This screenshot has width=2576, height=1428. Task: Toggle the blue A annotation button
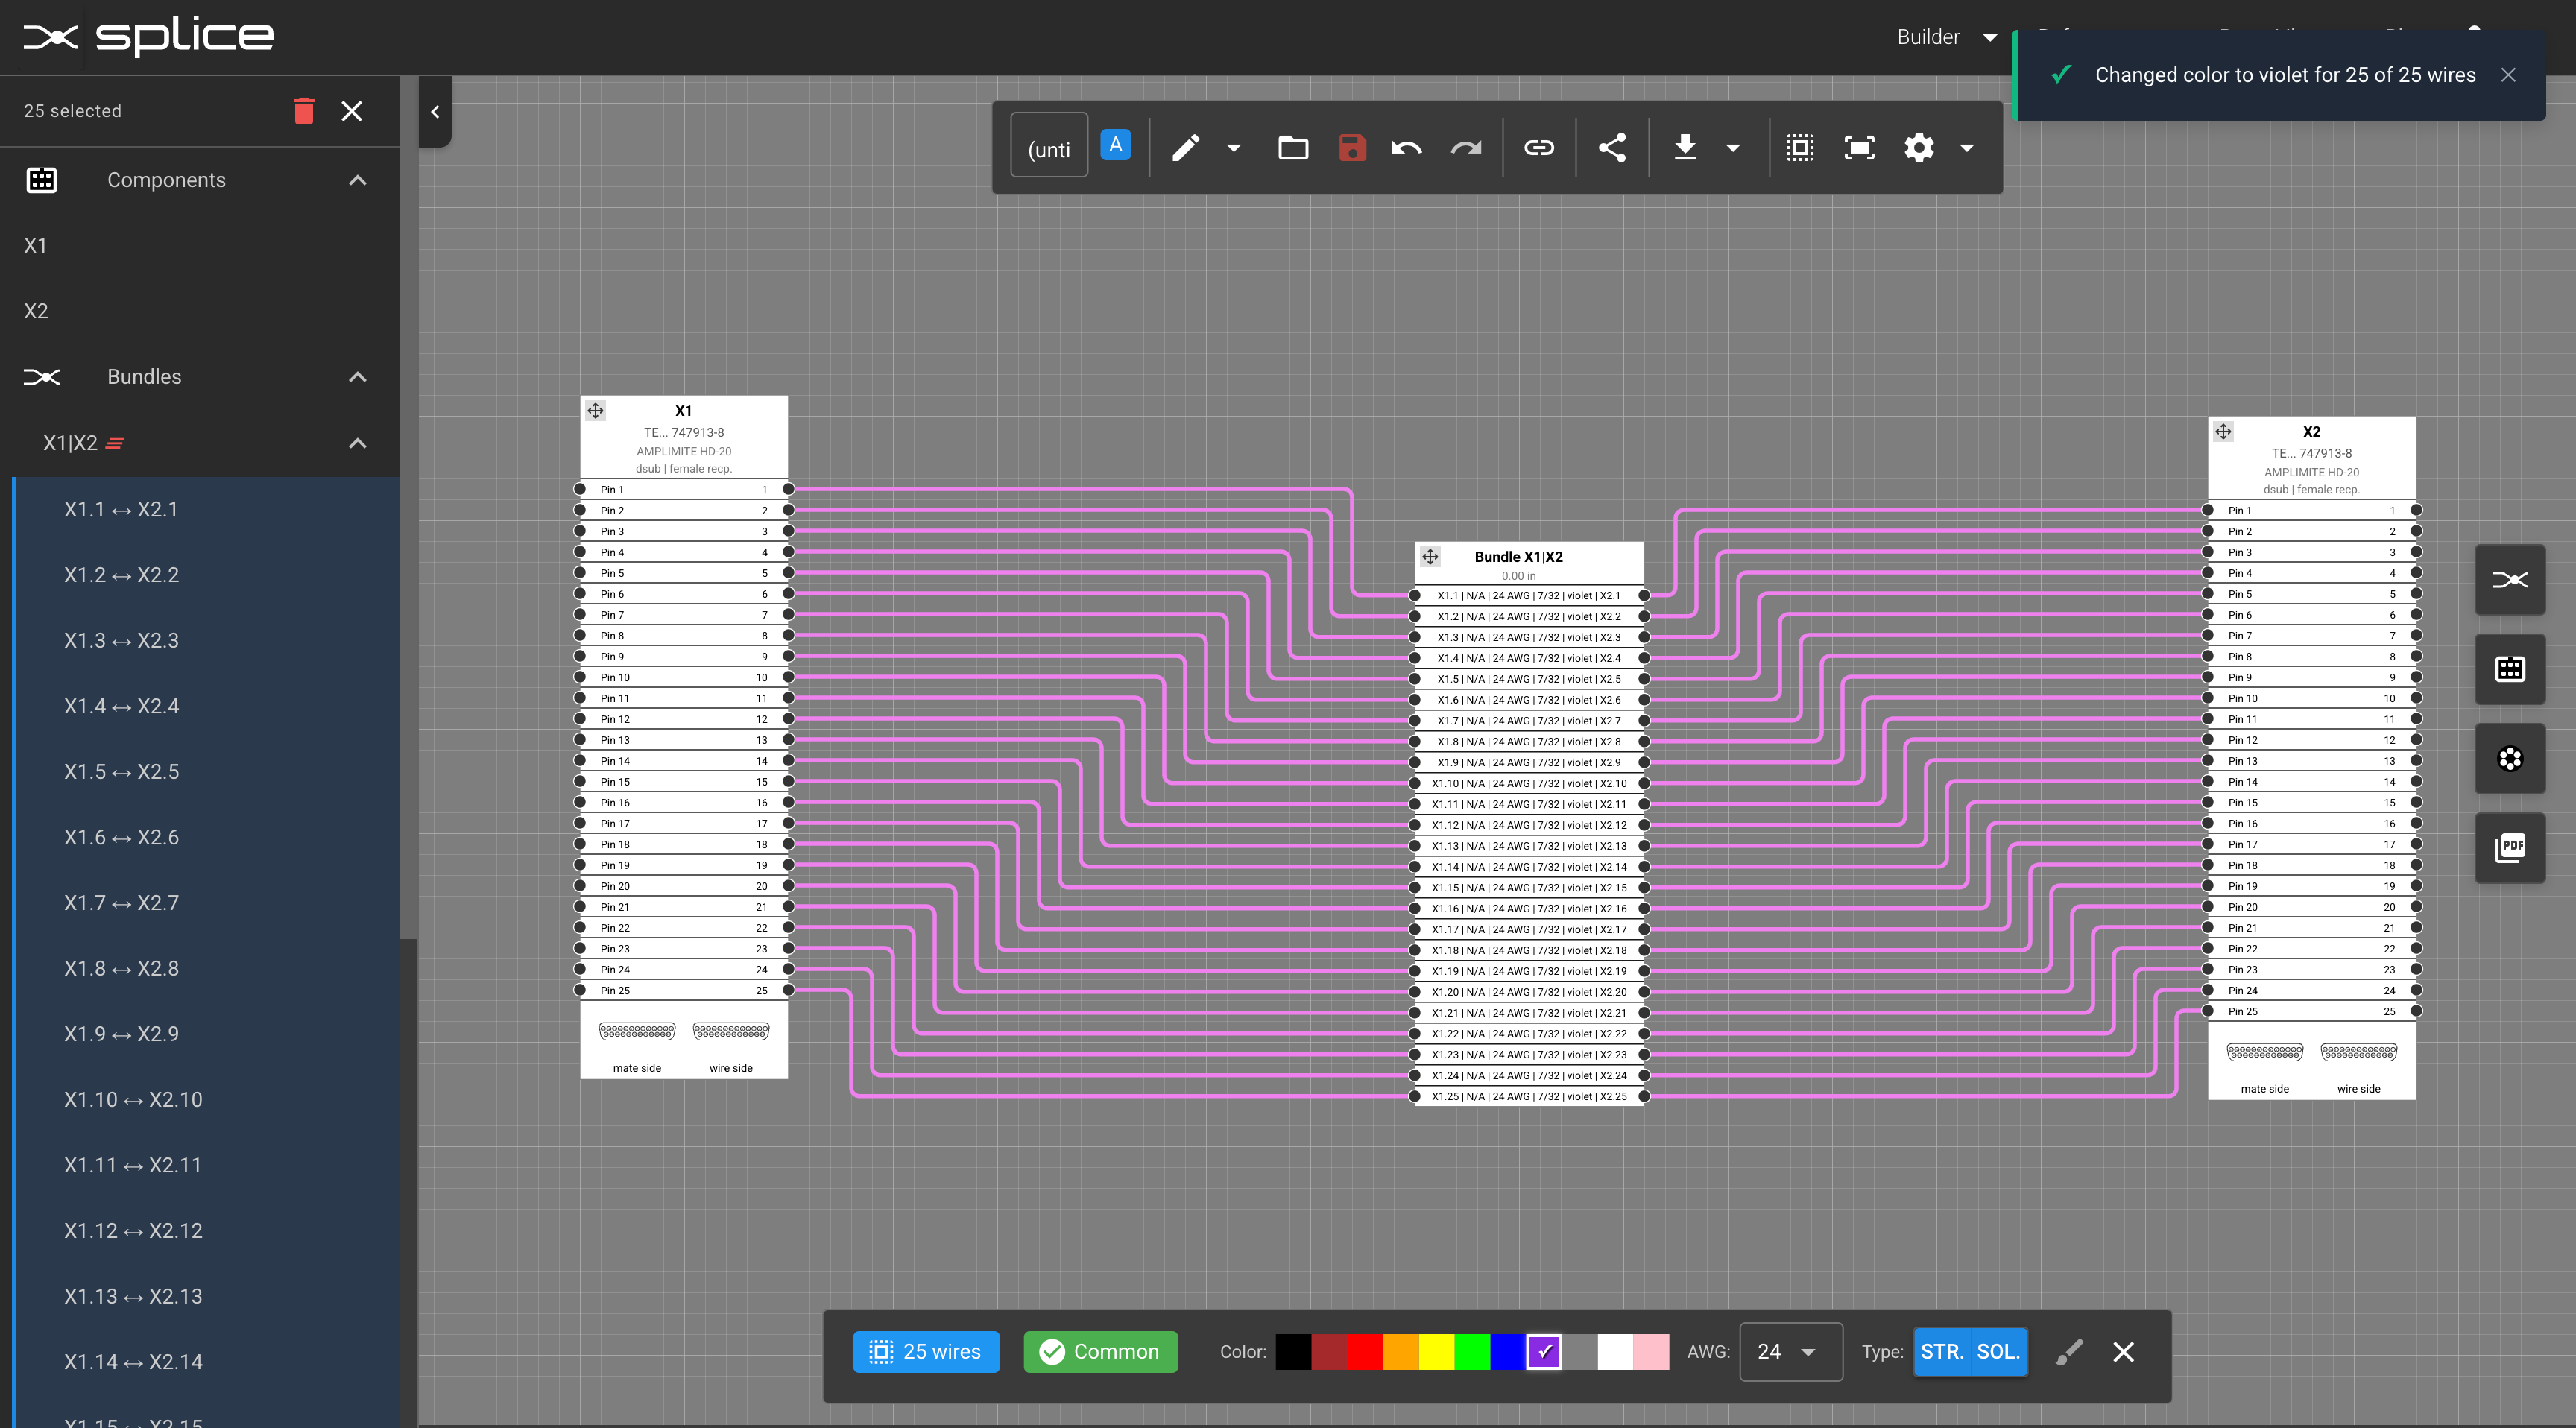click(1115, 145)
